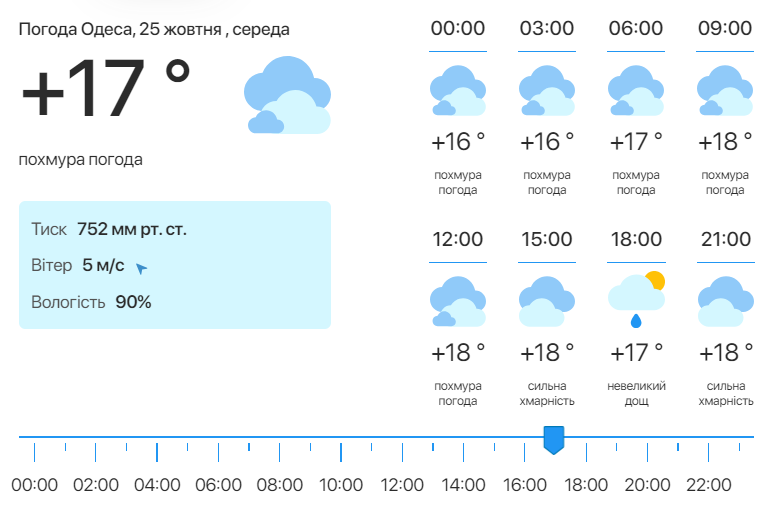The width and height of the screenshot is (771, 514).
Task: Click the 22:00 label on the timeline
Action: pyautogui.click(x=708, y=485)
